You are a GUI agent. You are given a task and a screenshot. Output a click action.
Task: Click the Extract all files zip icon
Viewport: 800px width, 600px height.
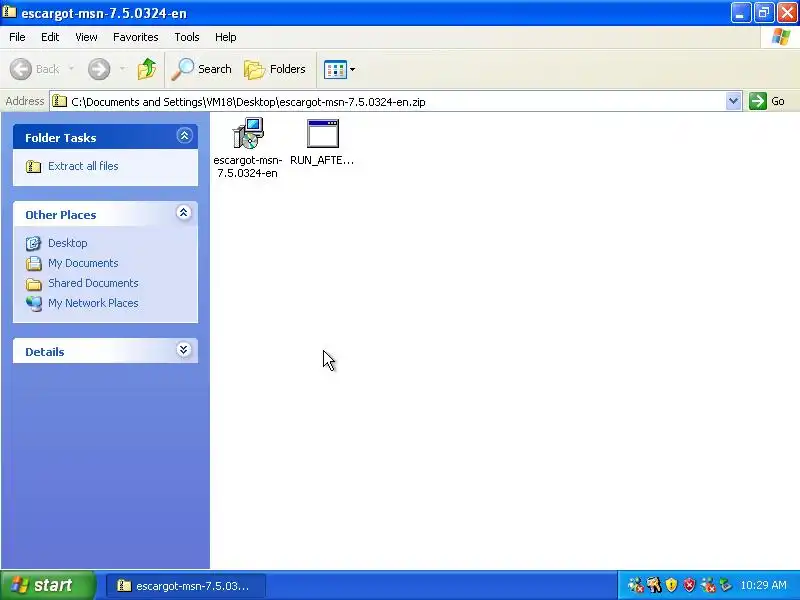pos(34,166)
